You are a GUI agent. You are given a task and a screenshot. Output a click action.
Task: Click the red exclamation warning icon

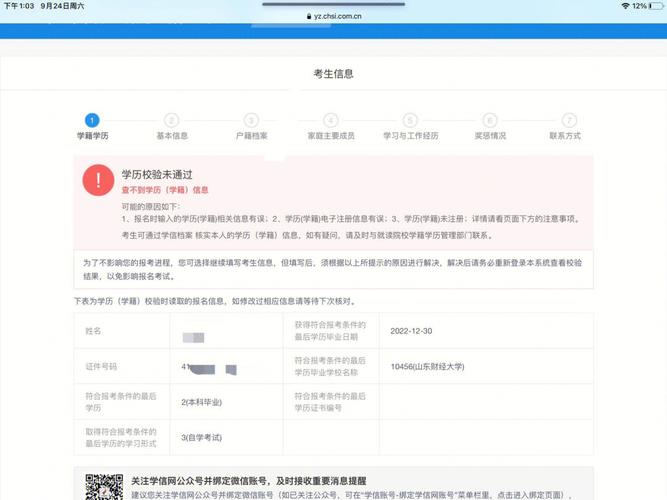(98, 180)
